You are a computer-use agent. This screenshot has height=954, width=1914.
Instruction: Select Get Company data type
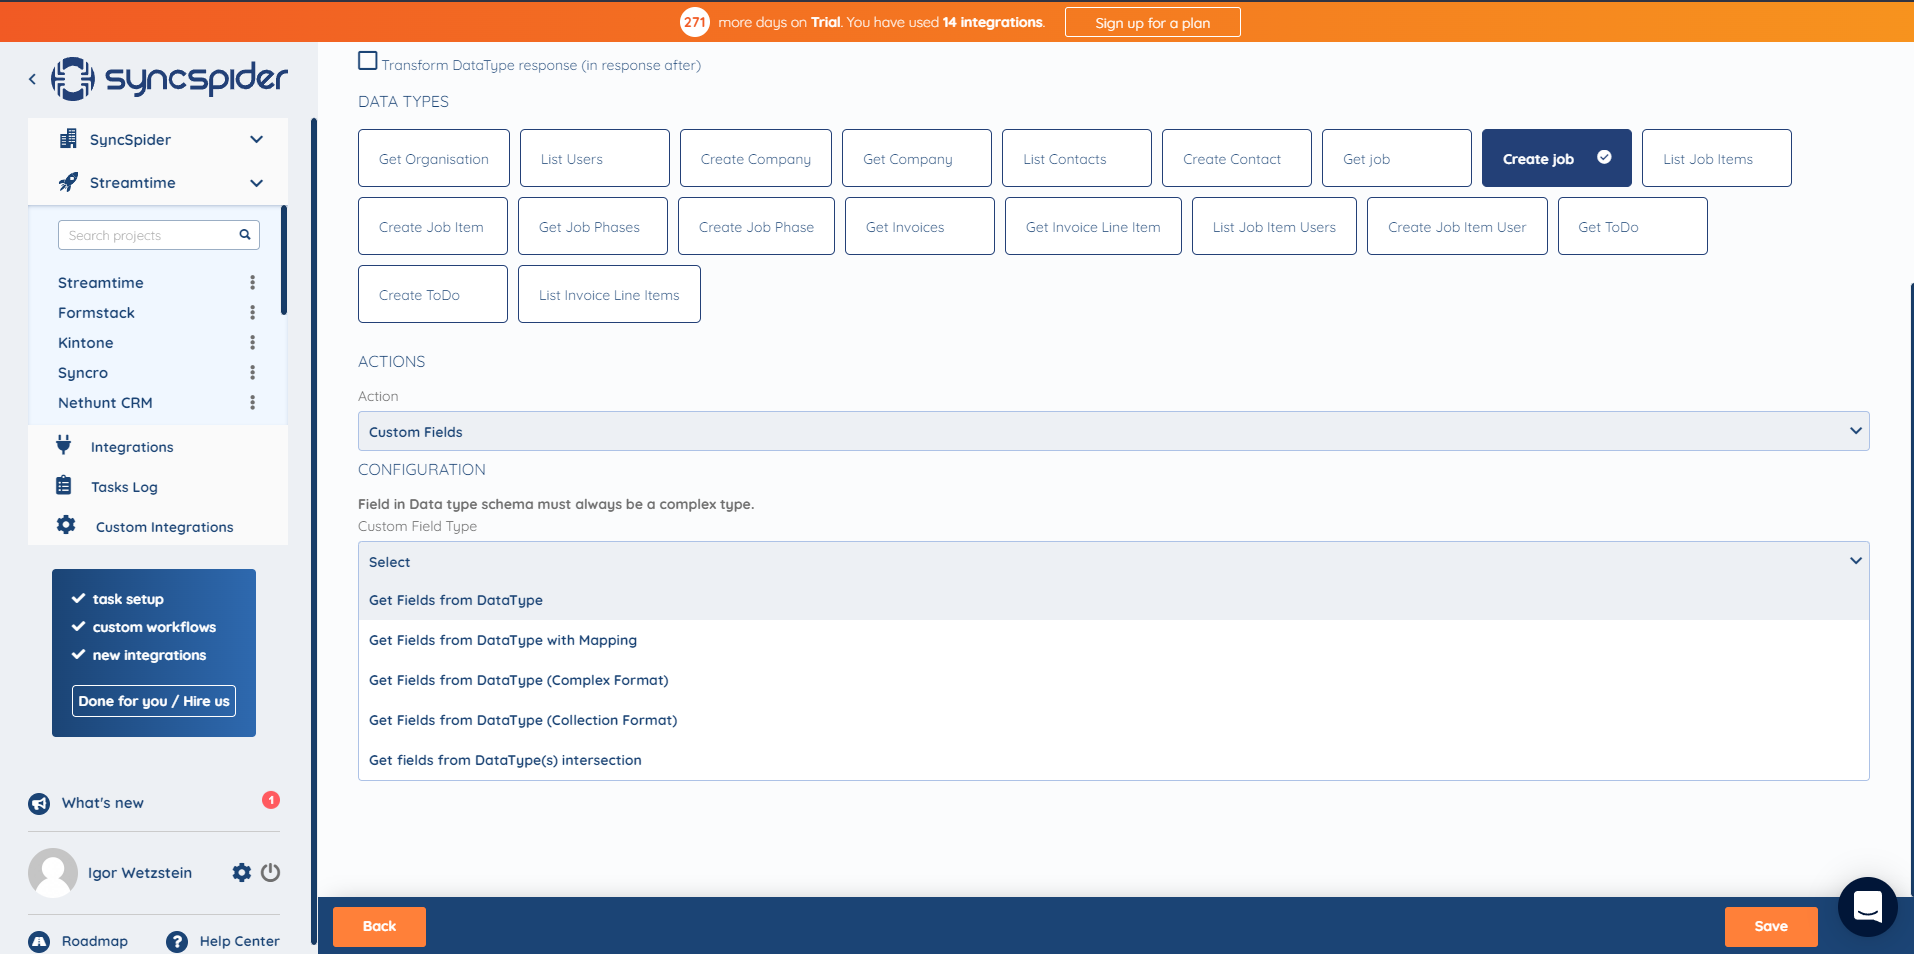917,158
